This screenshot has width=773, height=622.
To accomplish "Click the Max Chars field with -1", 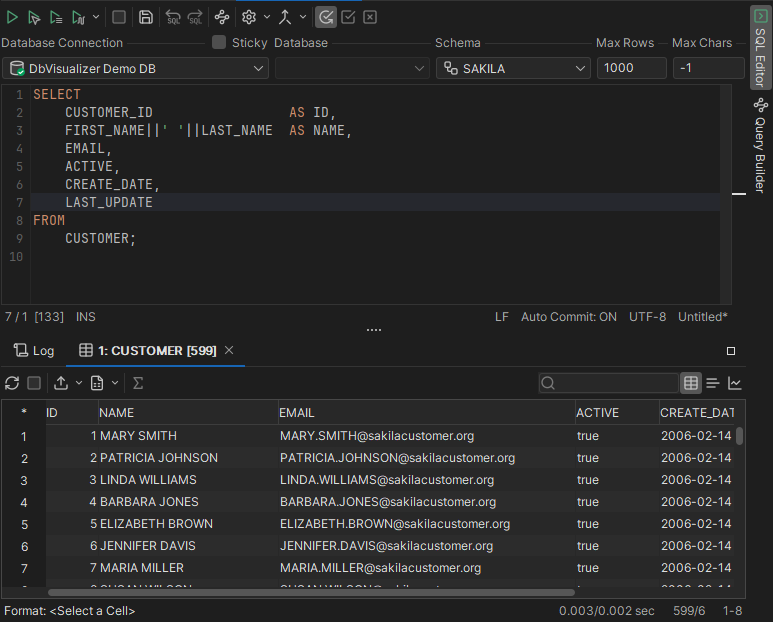I will point(708,68).
